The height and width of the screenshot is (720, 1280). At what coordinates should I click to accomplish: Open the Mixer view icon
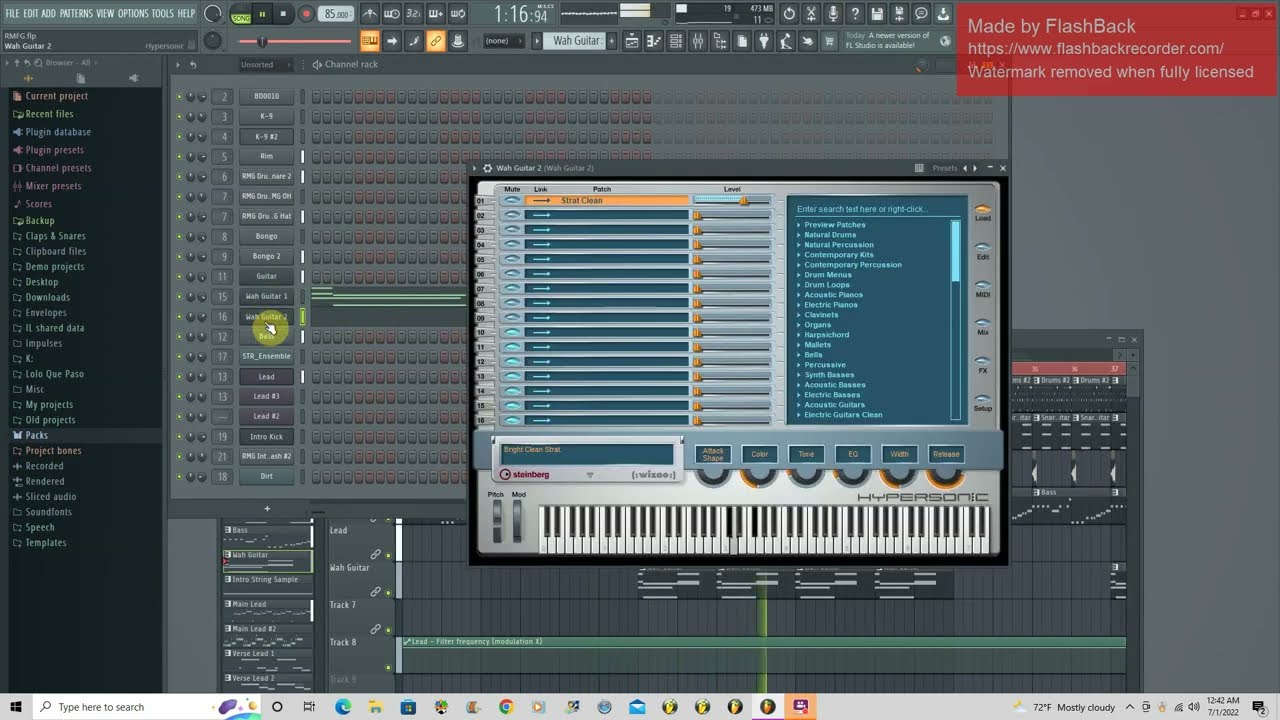(x=698, y=41)
